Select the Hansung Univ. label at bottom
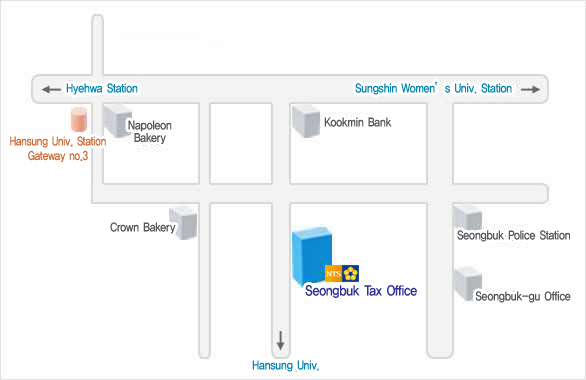The width and height of the screenshot is (586, 380). tap(286, 365)
